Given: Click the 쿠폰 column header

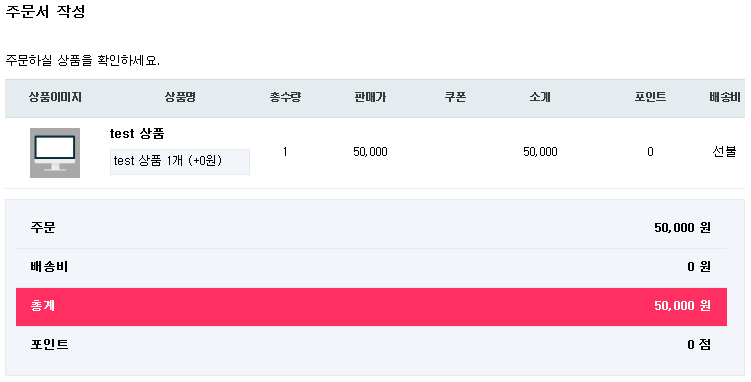Looking at the screenshot, I should click(455, 97).
